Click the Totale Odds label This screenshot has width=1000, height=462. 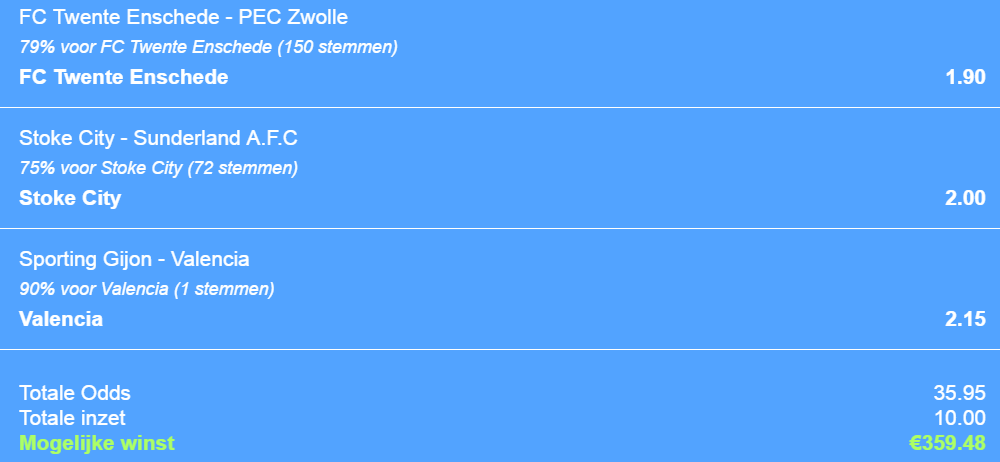coord(75,393)
